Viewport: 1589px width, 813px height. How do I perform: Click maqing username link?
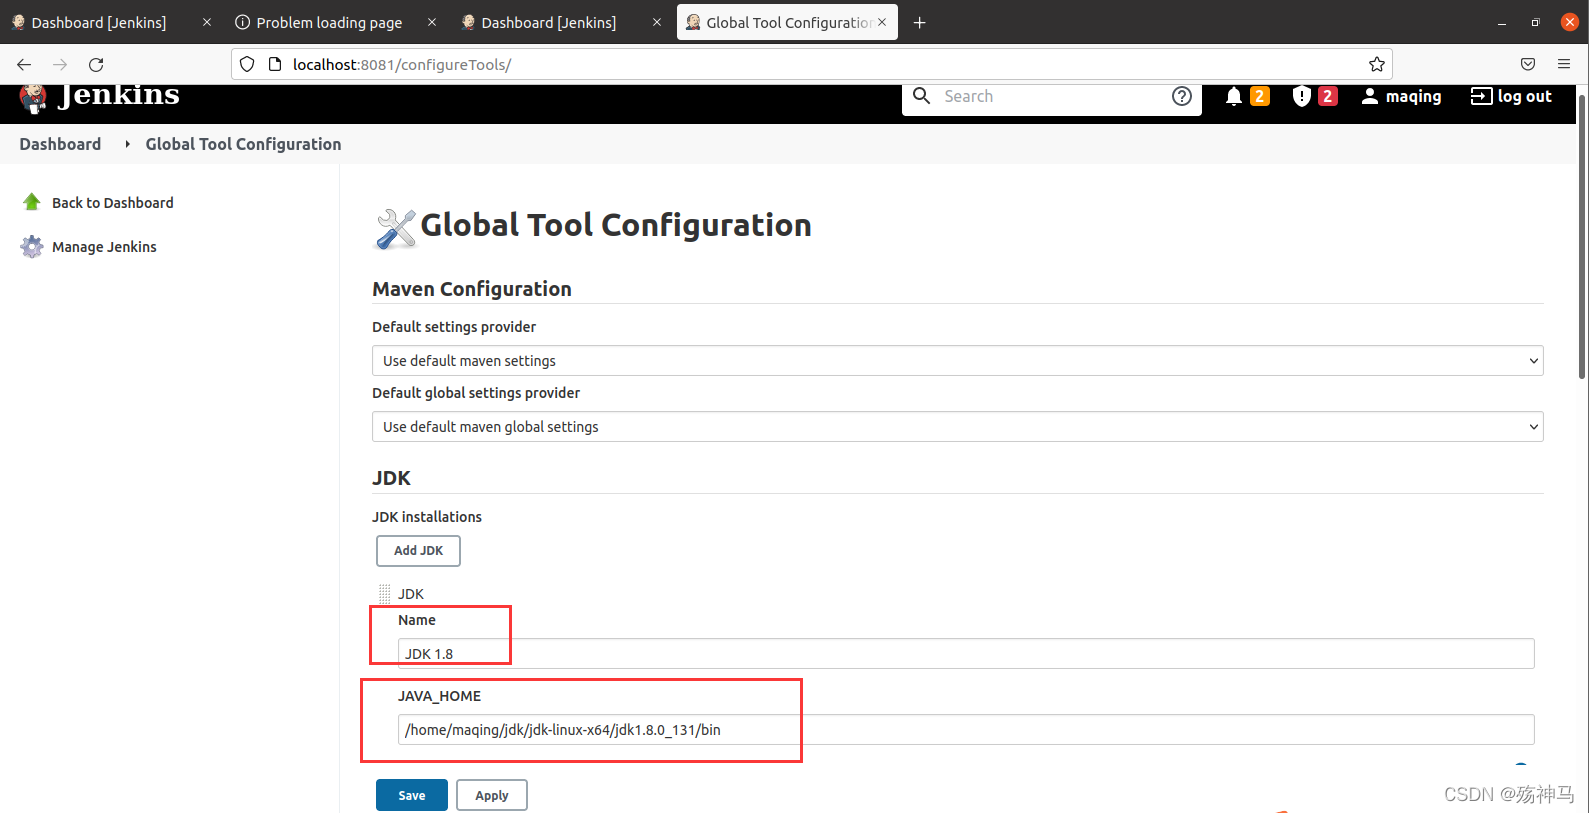pos(1413,96)
